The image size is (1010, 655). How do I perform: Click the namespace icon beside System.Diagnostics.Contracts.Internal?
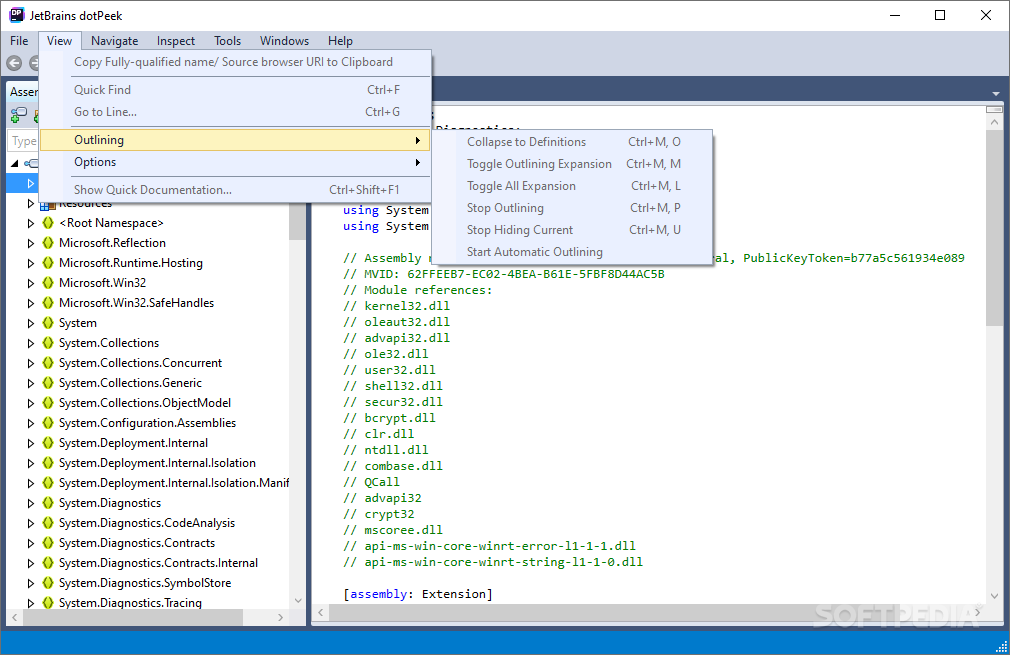pos(48,562)
